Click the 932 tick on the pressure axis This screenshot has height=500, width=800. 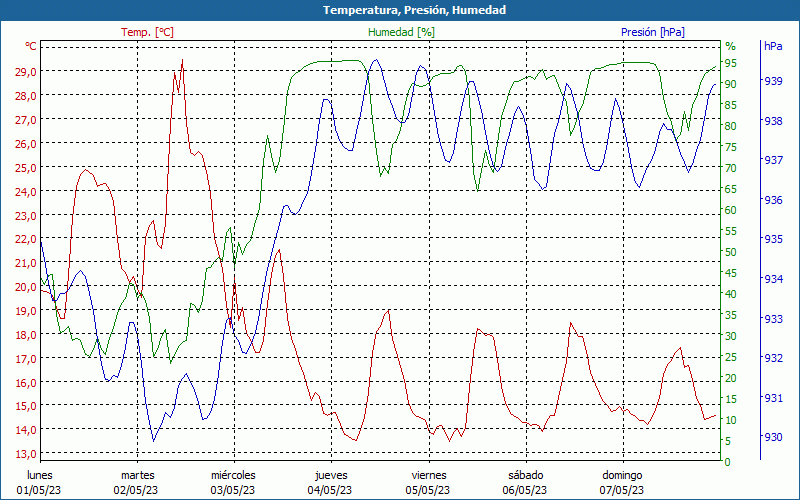pos(773,358)
